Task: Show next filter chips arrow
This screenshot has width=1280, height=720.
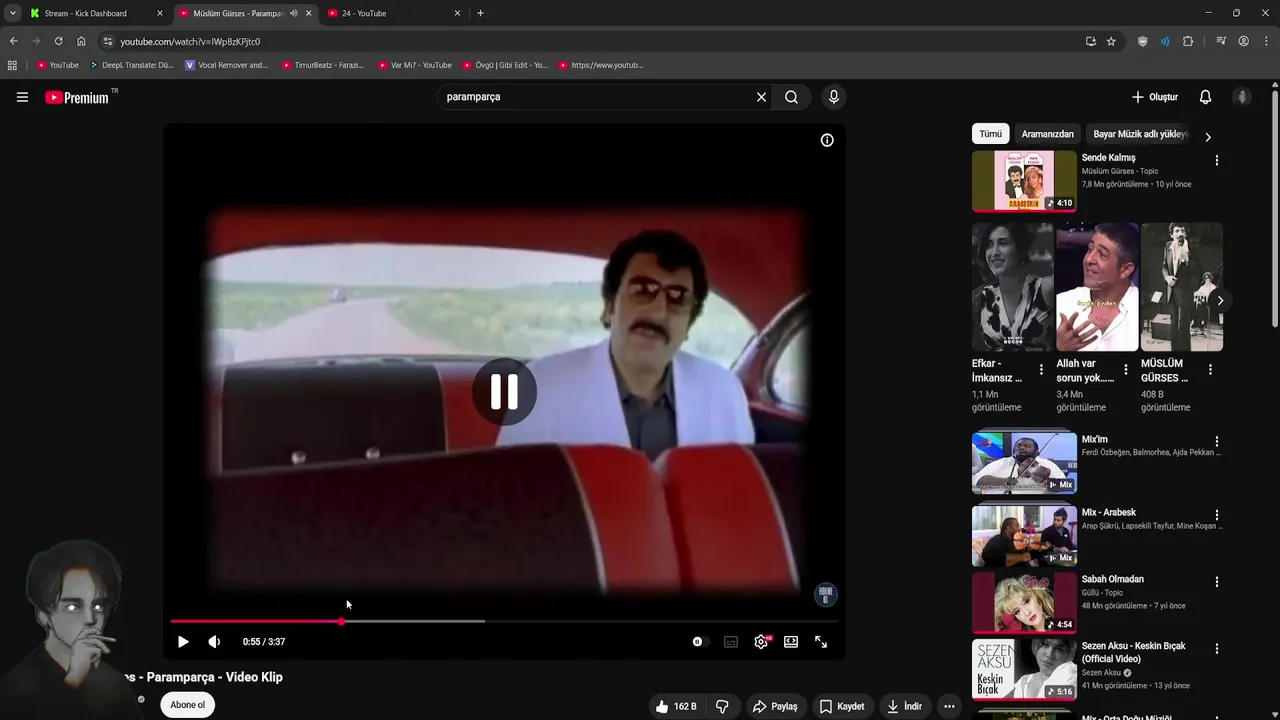Action: (x=1207, y=137)
